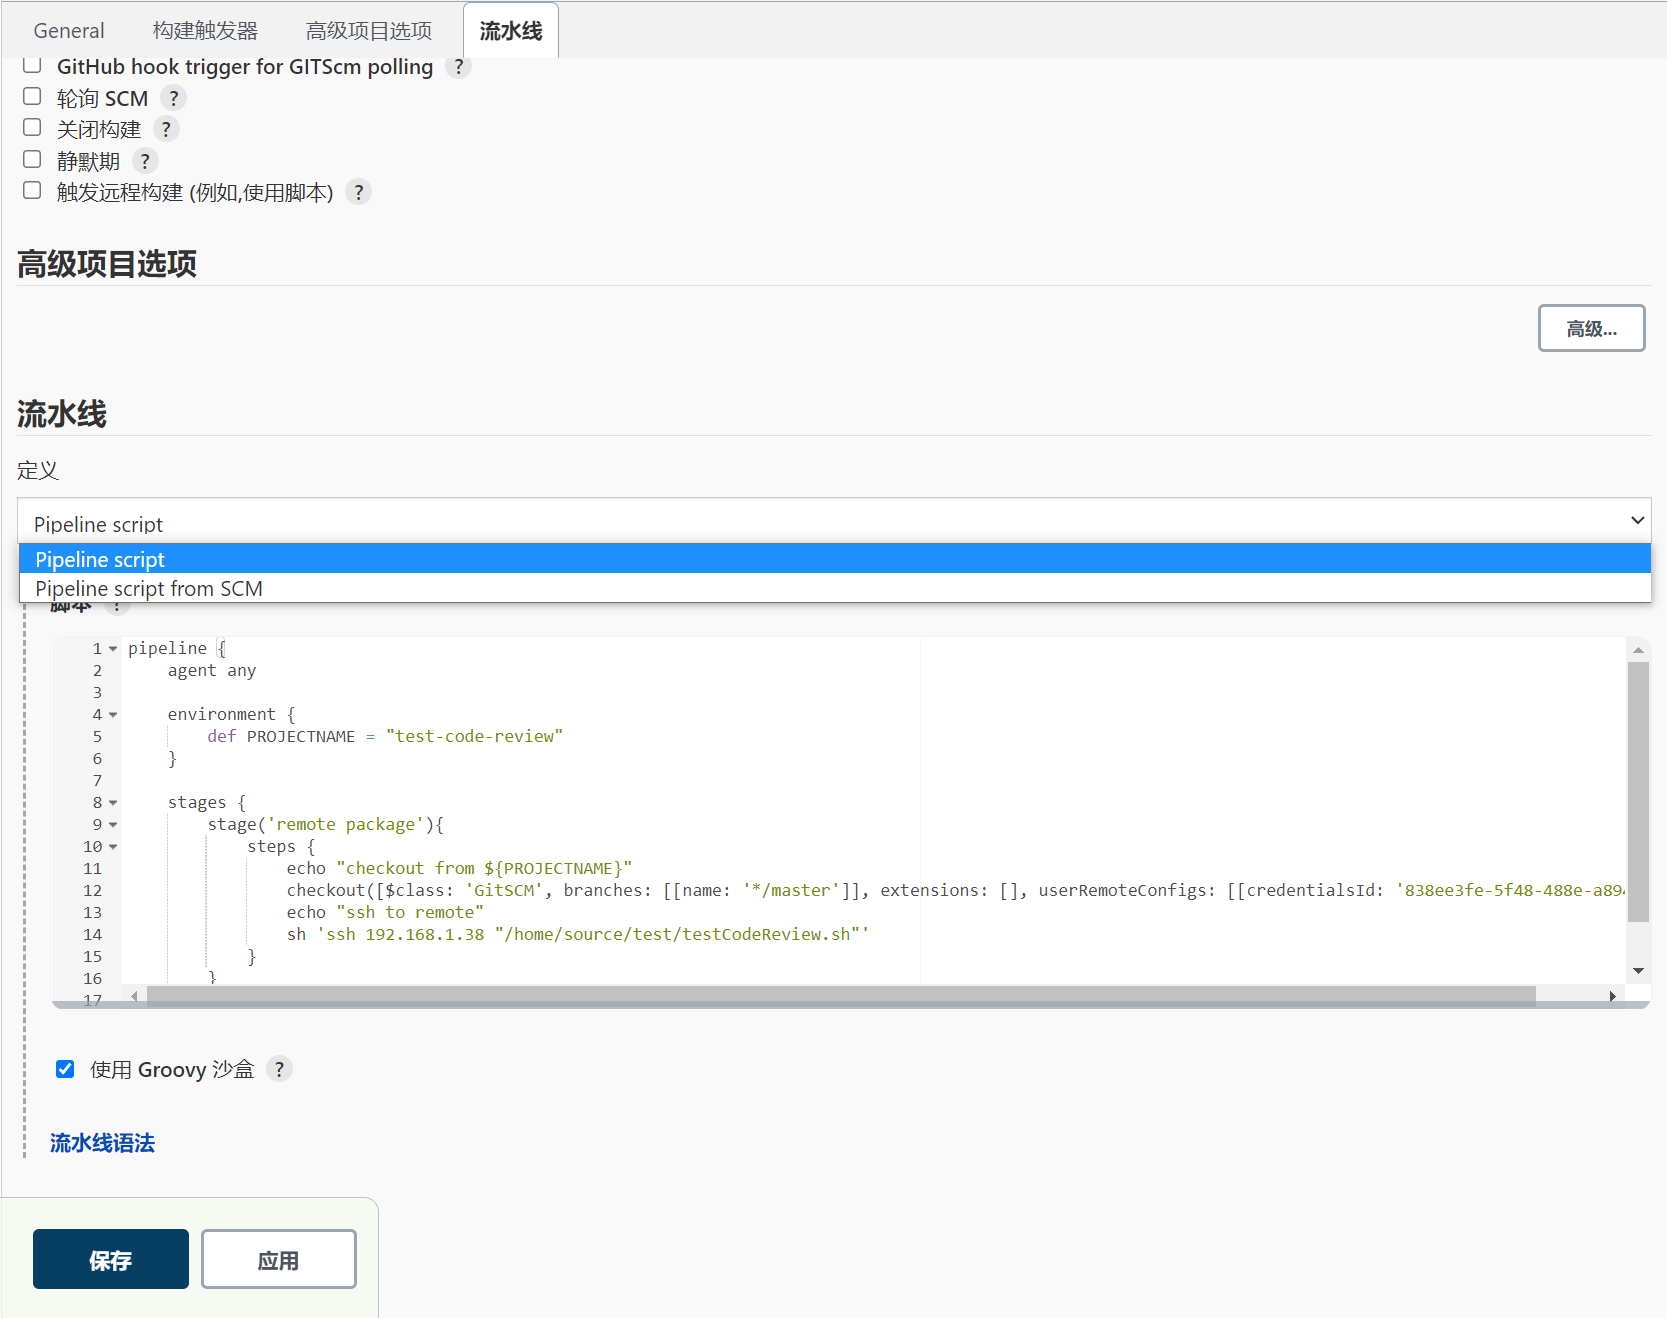Enable GitHub hook trigger for GITScm polling

coord(32,65)
